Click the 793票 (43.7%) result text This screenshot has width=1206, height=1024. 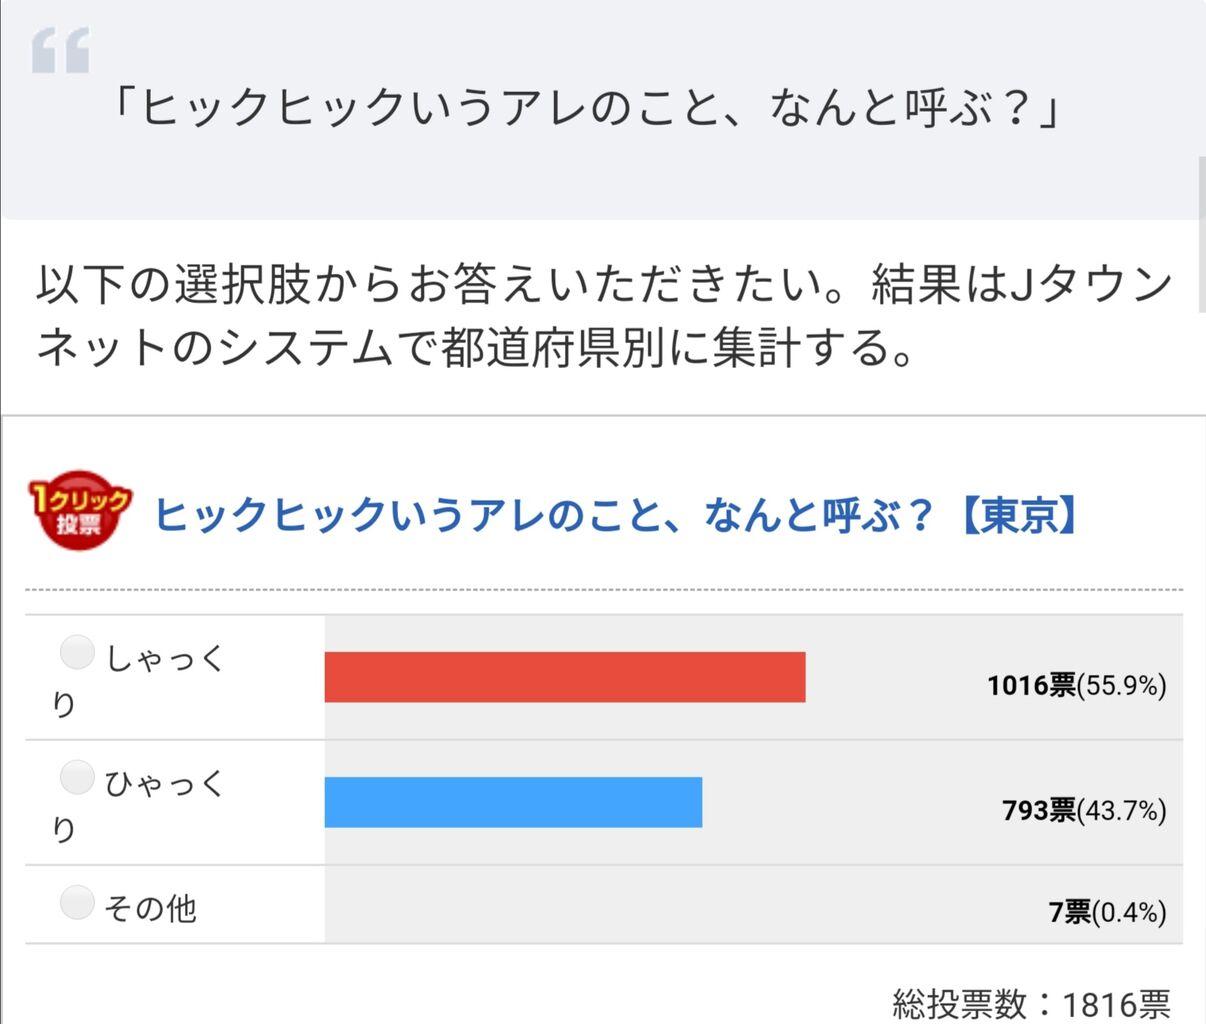pyautogui.click(x=1084, y=810)
